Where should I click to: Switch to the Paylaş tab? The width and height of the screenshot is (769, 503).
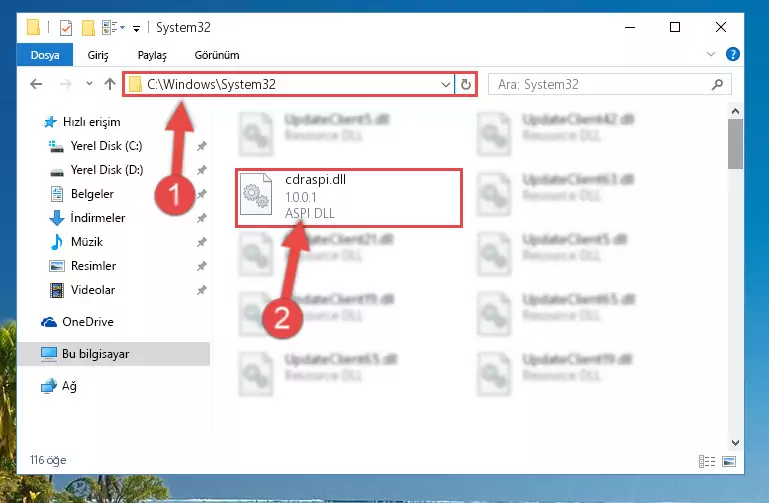coord(152,55)
